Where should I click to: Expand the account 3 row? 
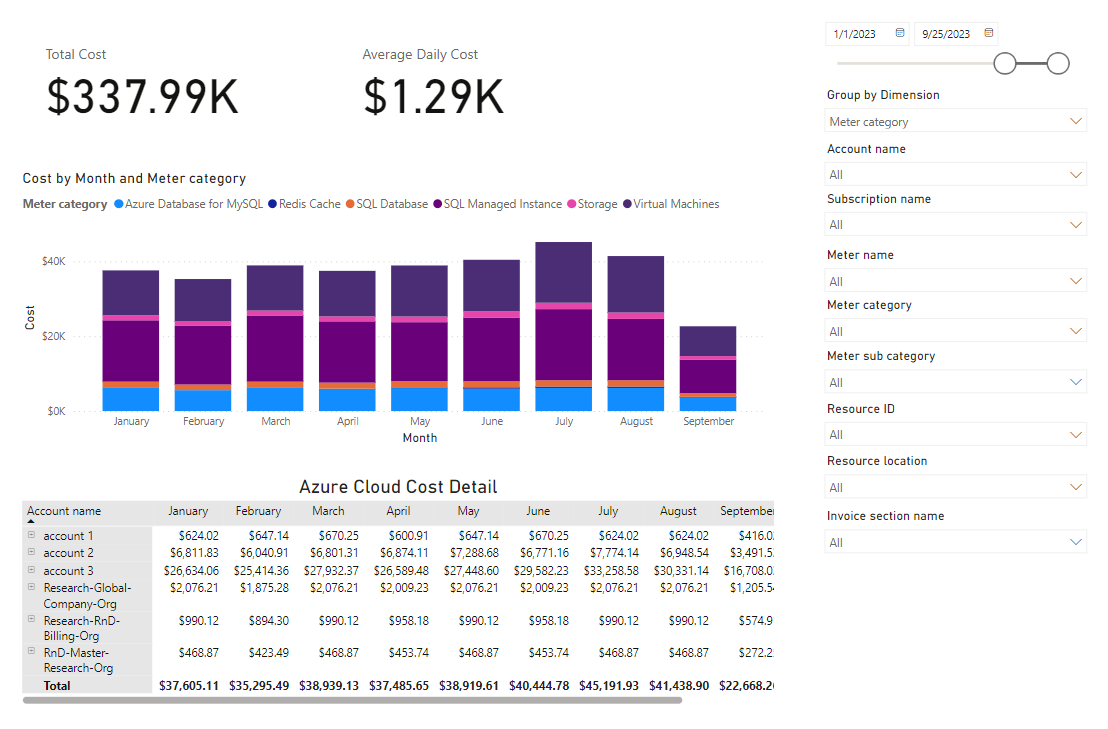[31, 570]
